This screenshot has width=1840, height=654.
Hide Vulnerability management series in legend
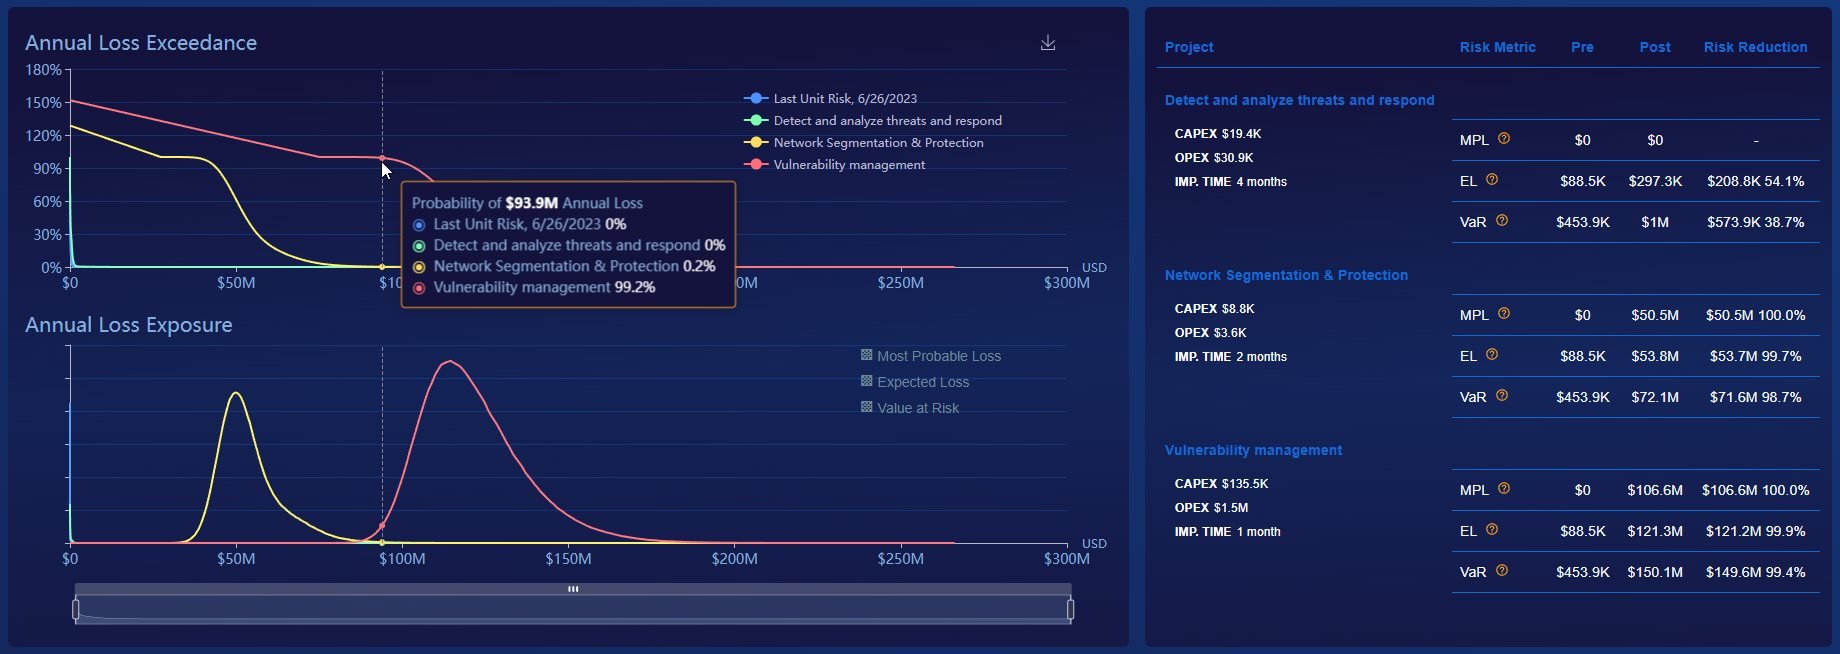(x=834, y=164)
